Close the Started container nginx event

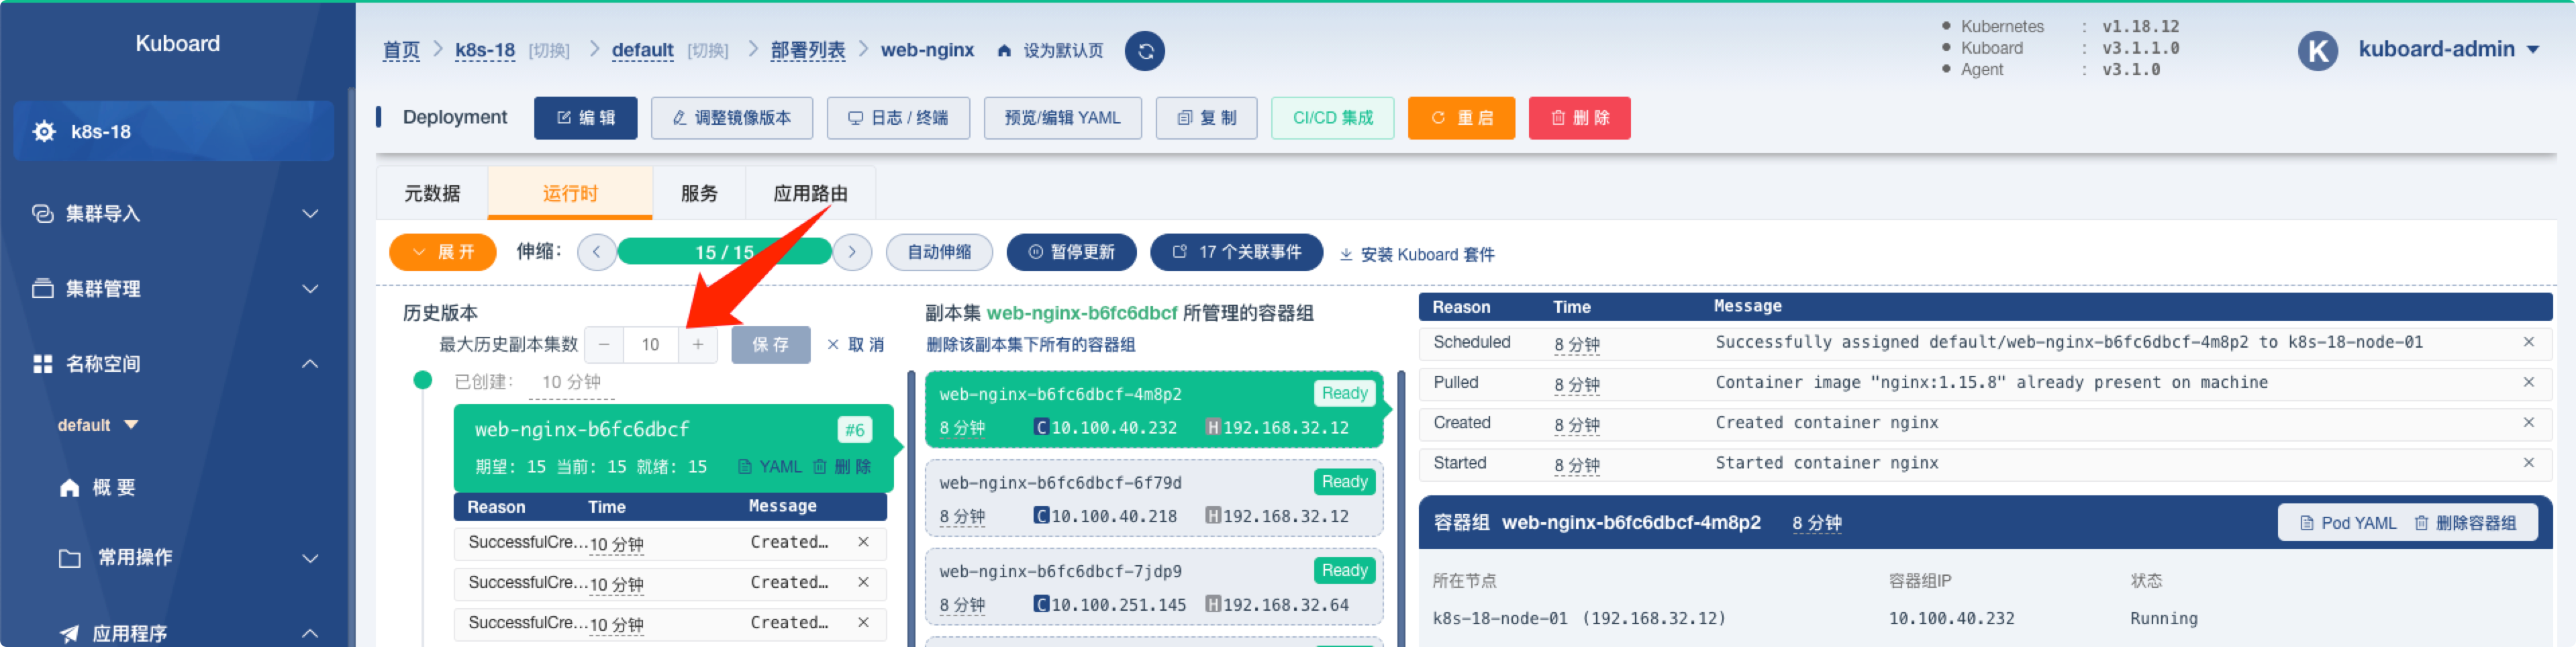coord(2528,462)
